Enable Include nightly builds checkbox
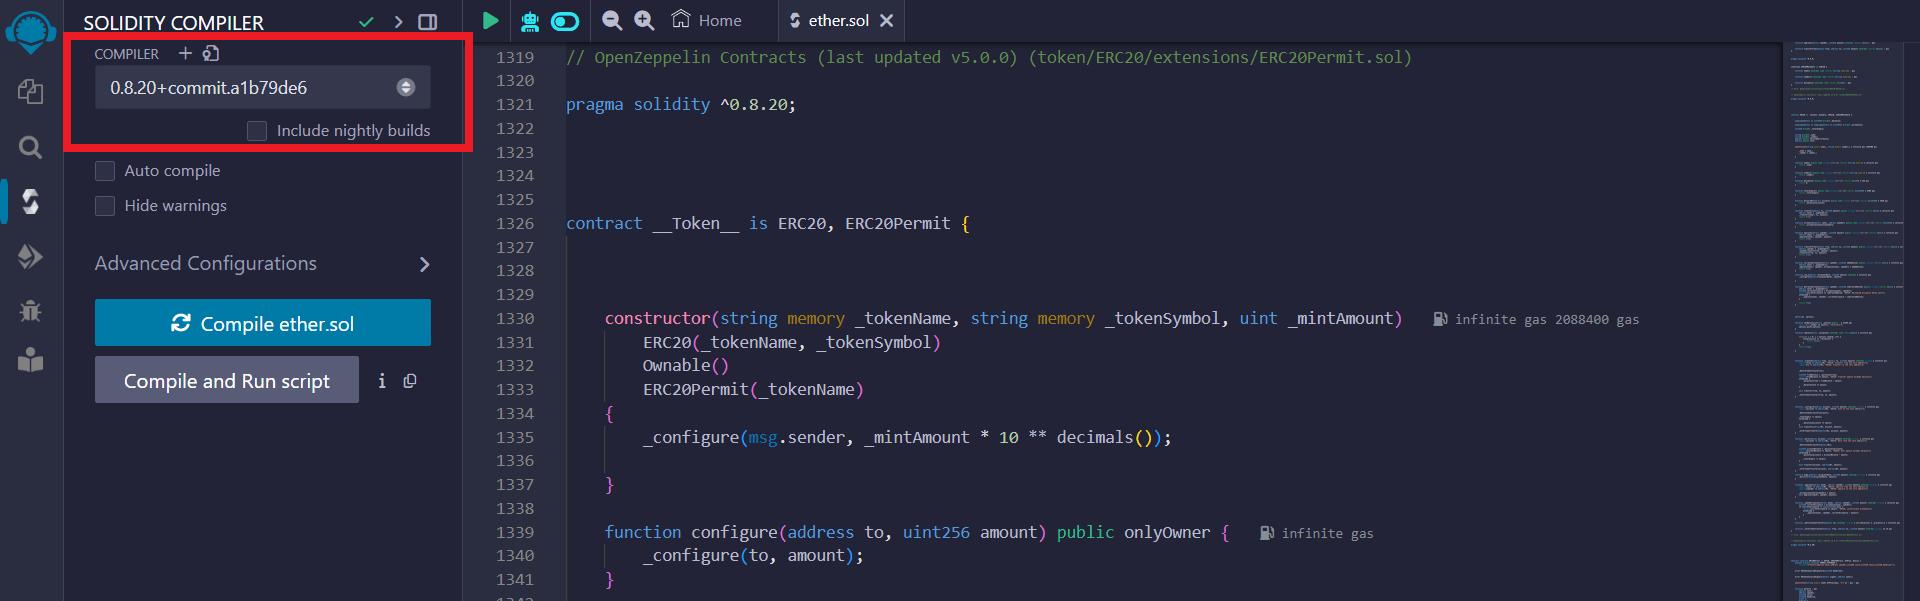This screenshot has width=1920, height=601. pos(257,131)
